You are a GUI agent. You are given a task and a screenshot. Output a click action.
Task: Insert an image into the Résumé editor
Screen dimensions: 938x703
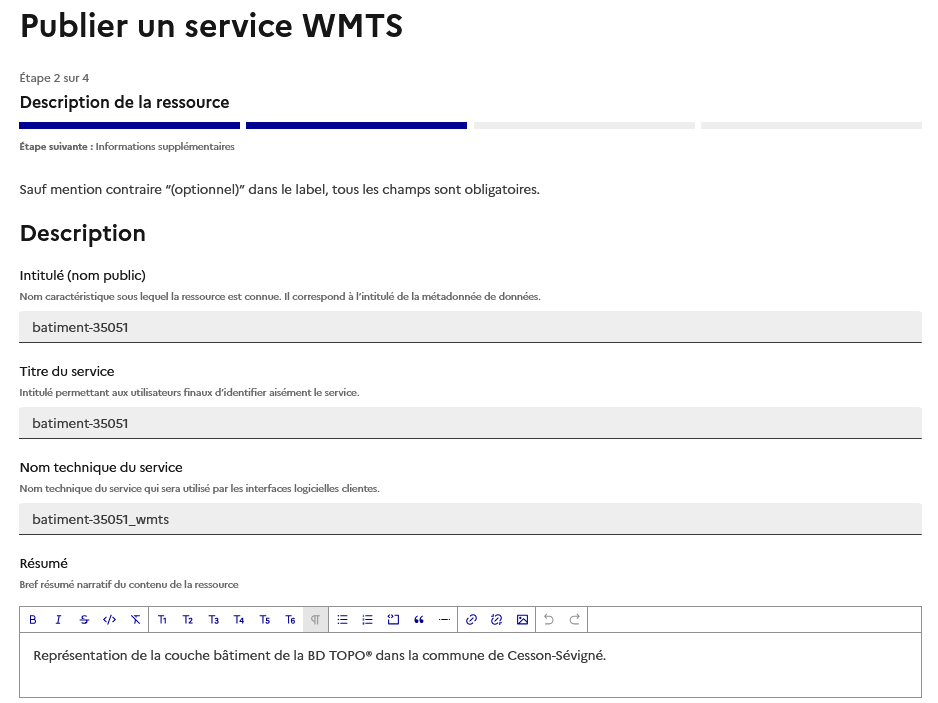[x=521, y=619]
